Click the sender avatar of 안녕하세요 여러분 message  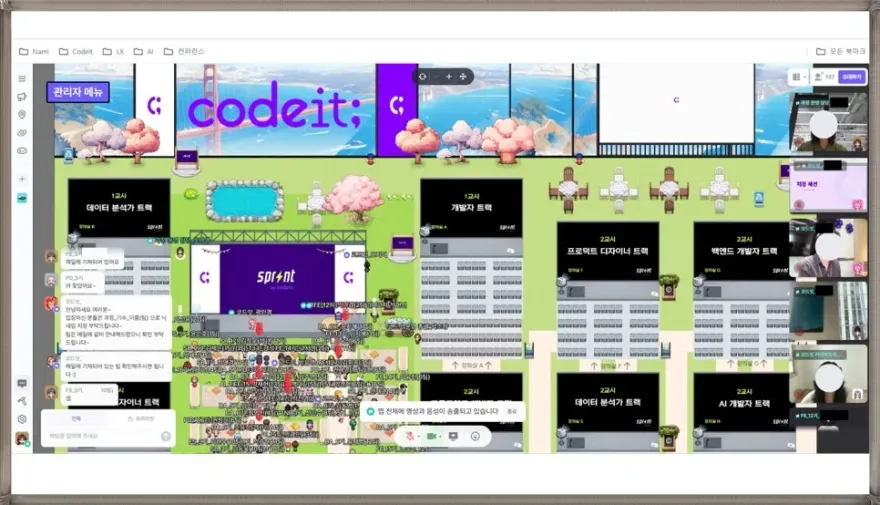tap(52, 304)
